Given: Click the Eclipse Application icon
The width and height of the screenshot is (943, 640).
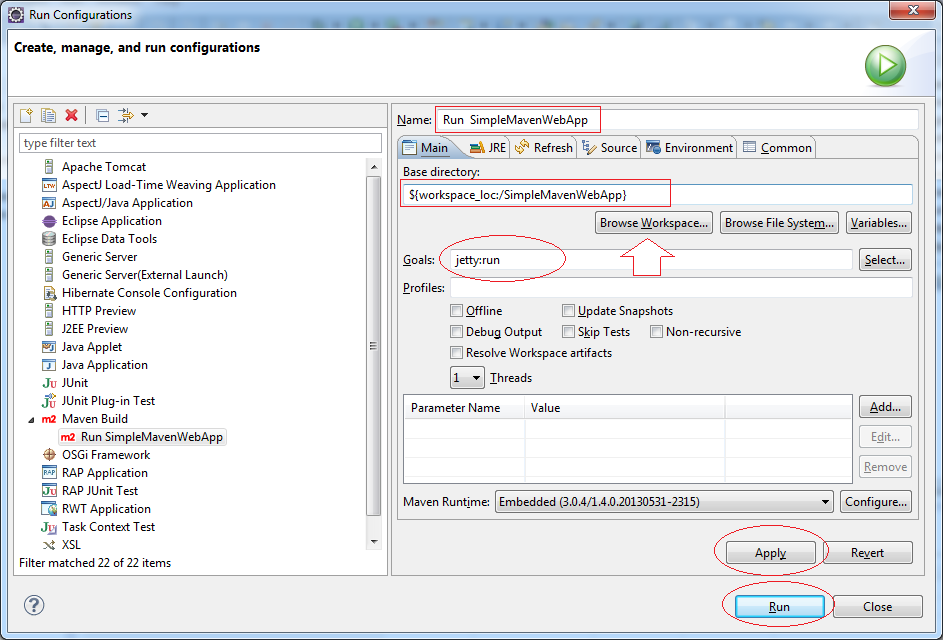Looking at the screenshot, I should tap(49, 221).
